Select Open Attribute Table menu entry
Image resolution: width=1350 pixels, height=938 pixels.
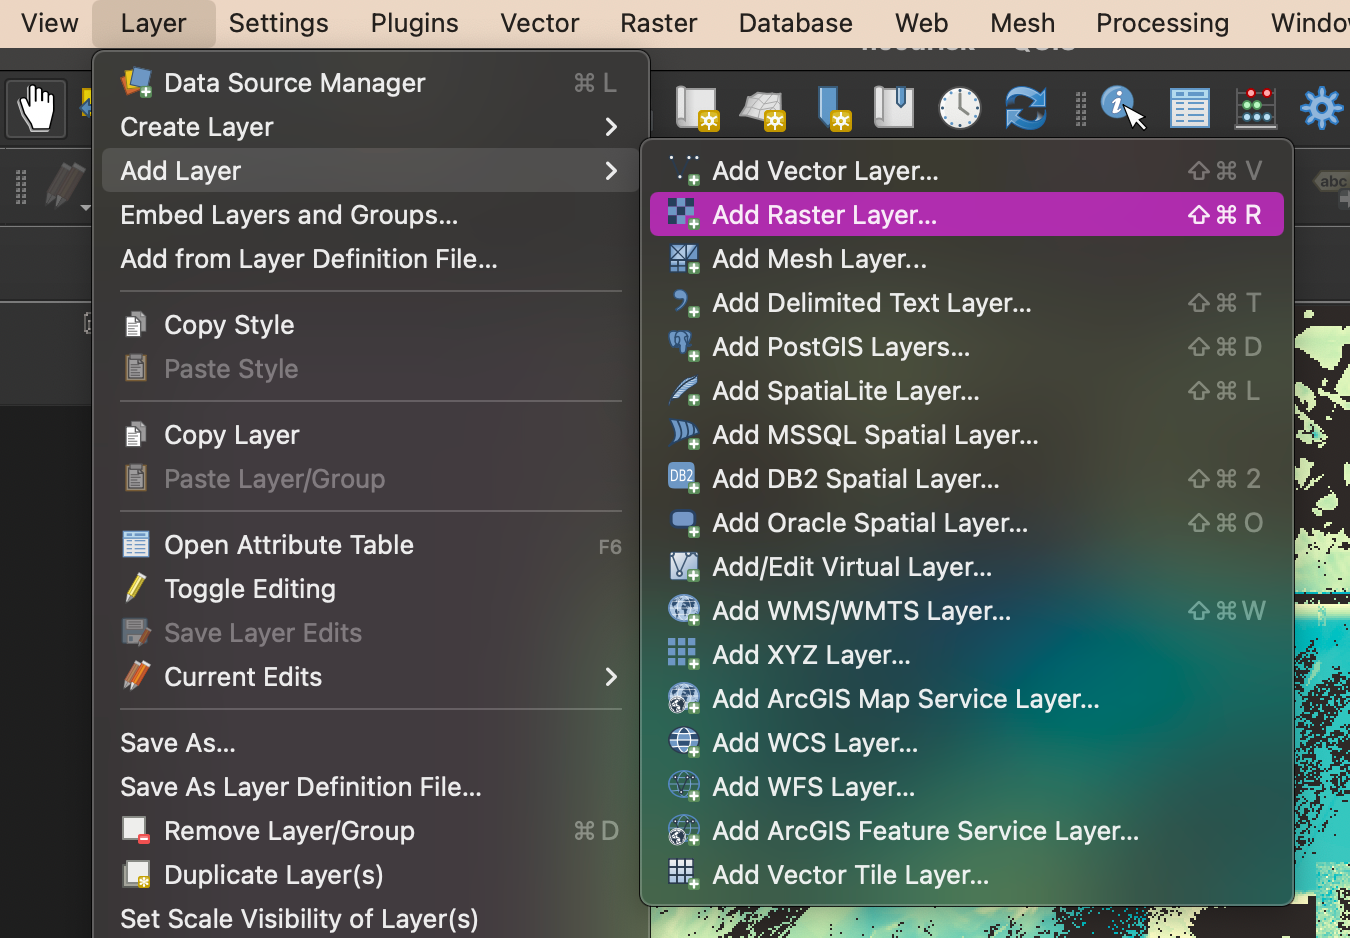[370, 545]
